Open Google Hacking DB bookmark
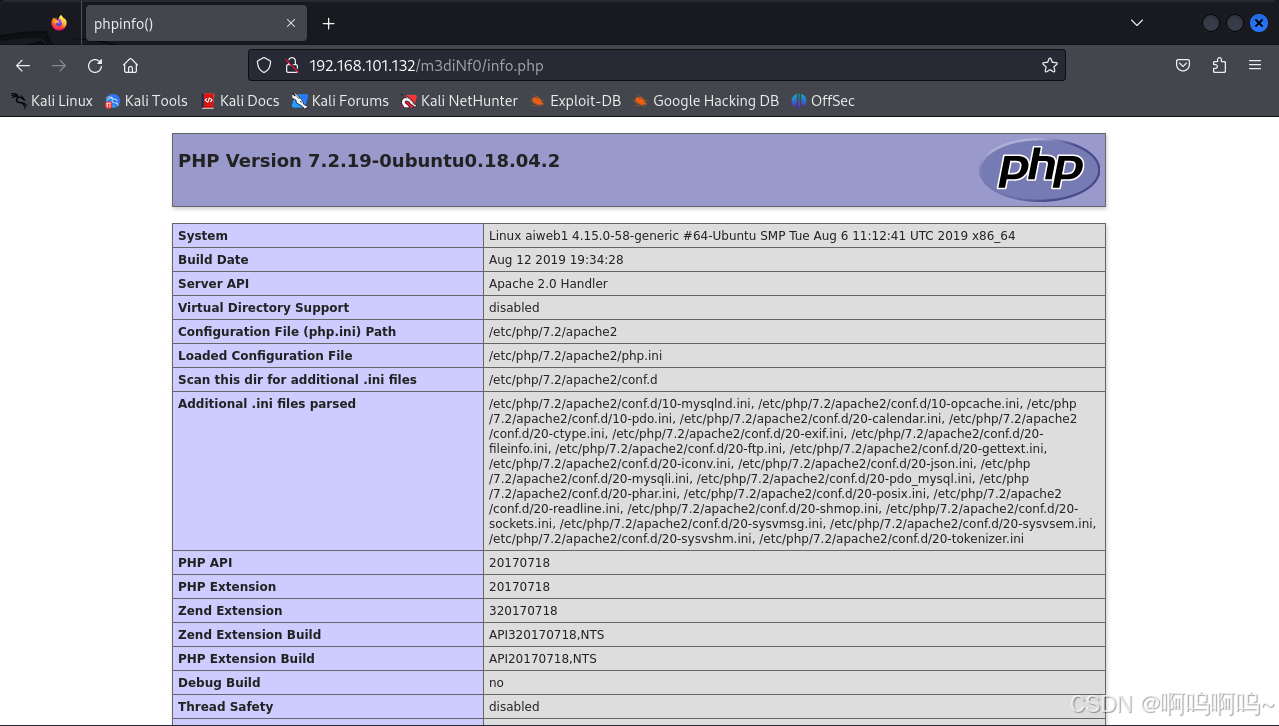 706,100
